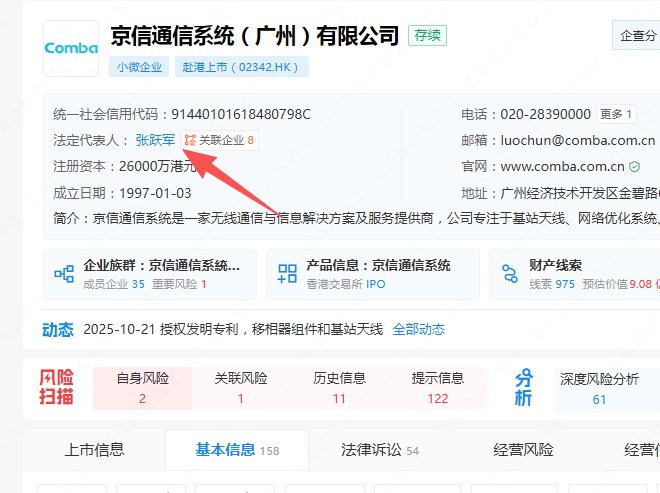The width and height of the screenshot is (660, 493).
Task: Open 全部动态 link
Action: pyautogui.click(x=418, y=329)
